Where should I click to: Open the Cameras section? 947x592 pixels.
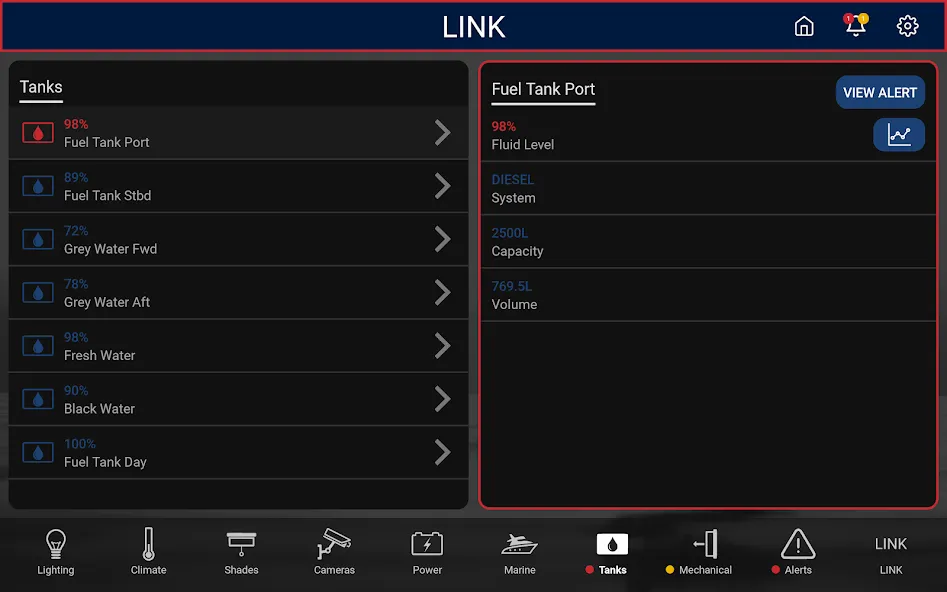pos(334,552)
